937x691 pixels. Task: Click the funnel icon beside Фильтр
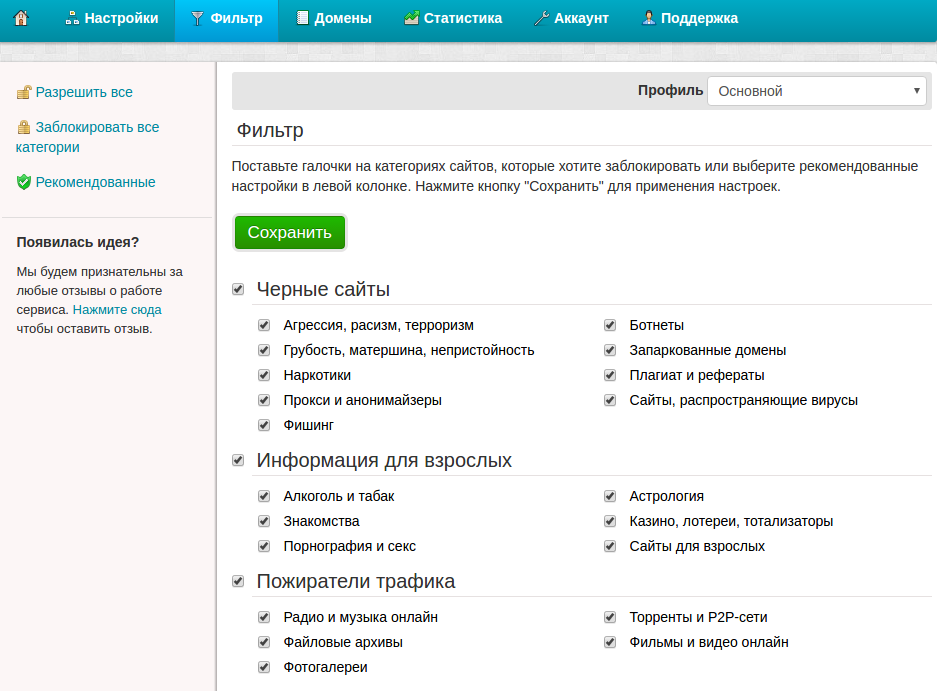click(x=197, y=19)
